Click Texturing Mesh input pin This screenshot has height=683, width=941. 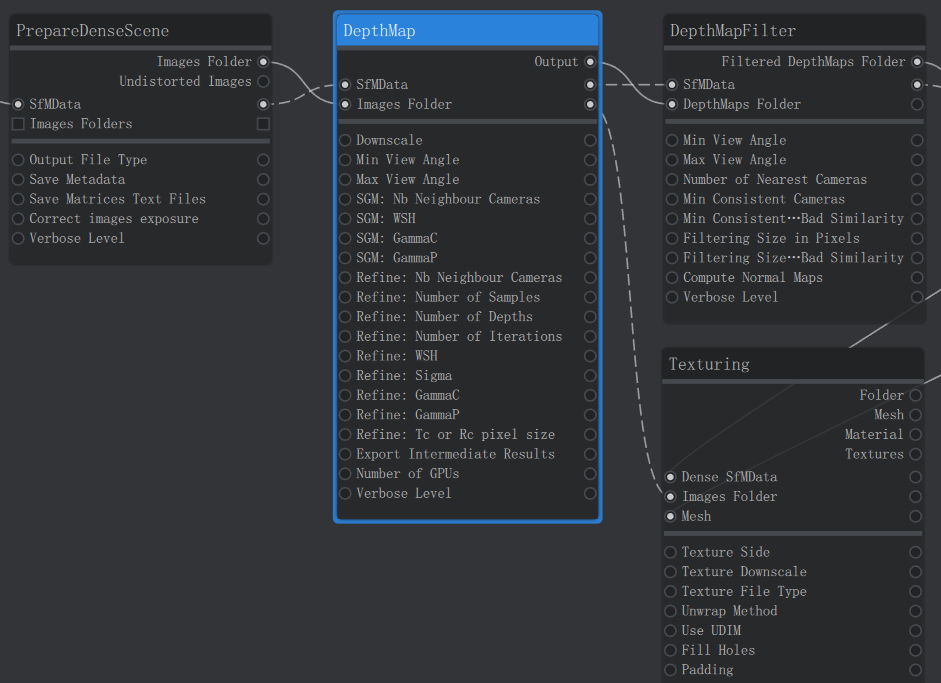(670, 516)
